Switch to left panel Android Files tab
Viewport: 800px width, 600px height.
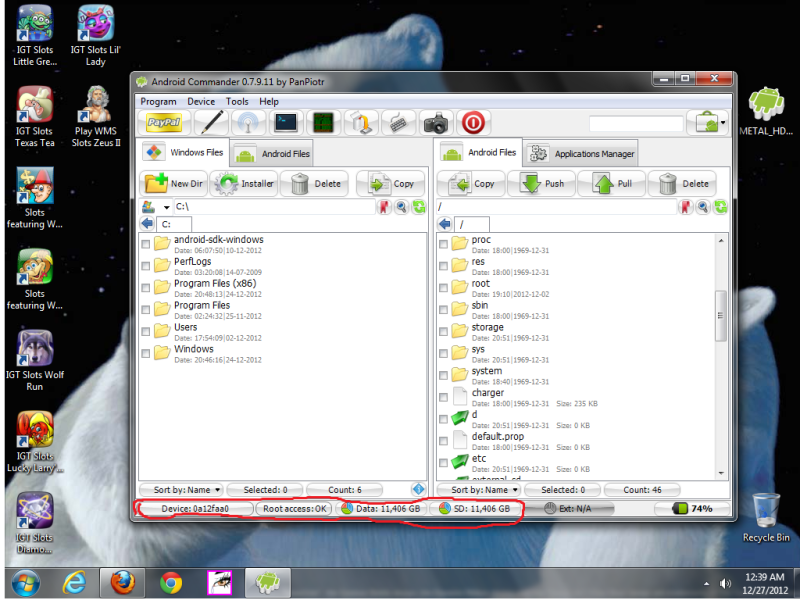272,154
